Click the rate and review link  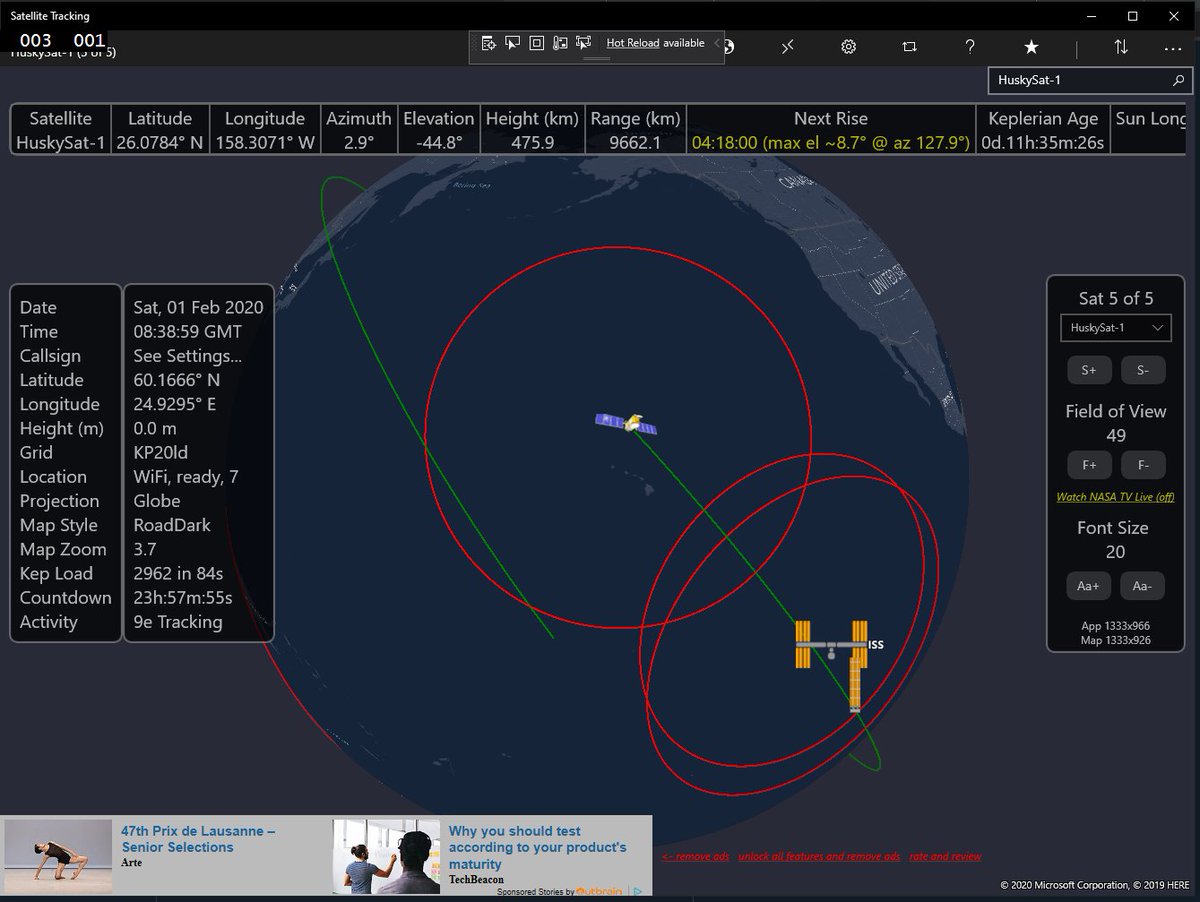[x=945, y=857]
